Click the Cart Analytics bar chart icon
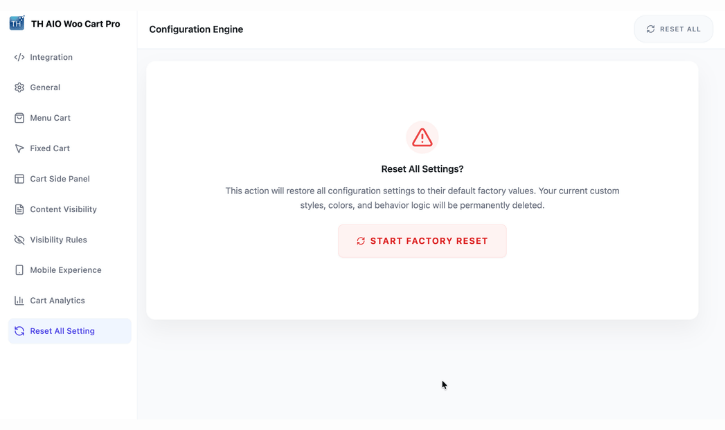This screenshot has height=430, width=725. pyautogui.click(x=19, y=301)
